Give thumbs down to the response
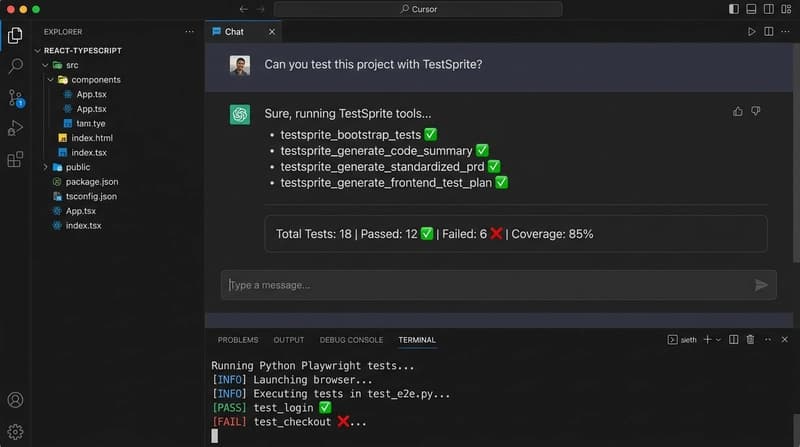The width and height of the screenshot is (800, 447). [756, 111]
